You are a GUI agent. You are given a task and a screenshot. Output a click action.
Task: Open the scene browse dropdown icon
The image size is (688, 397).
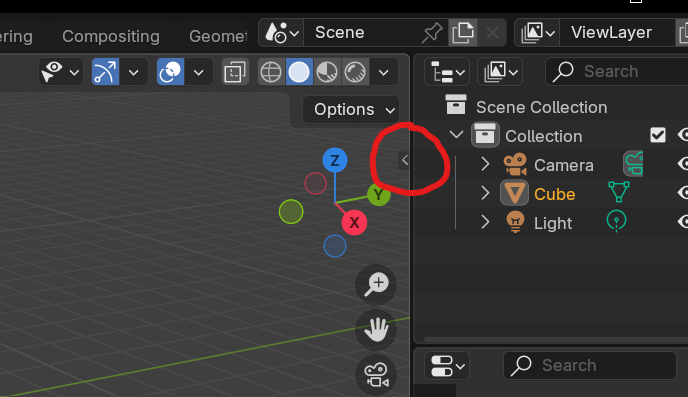[x=282, y=32]
